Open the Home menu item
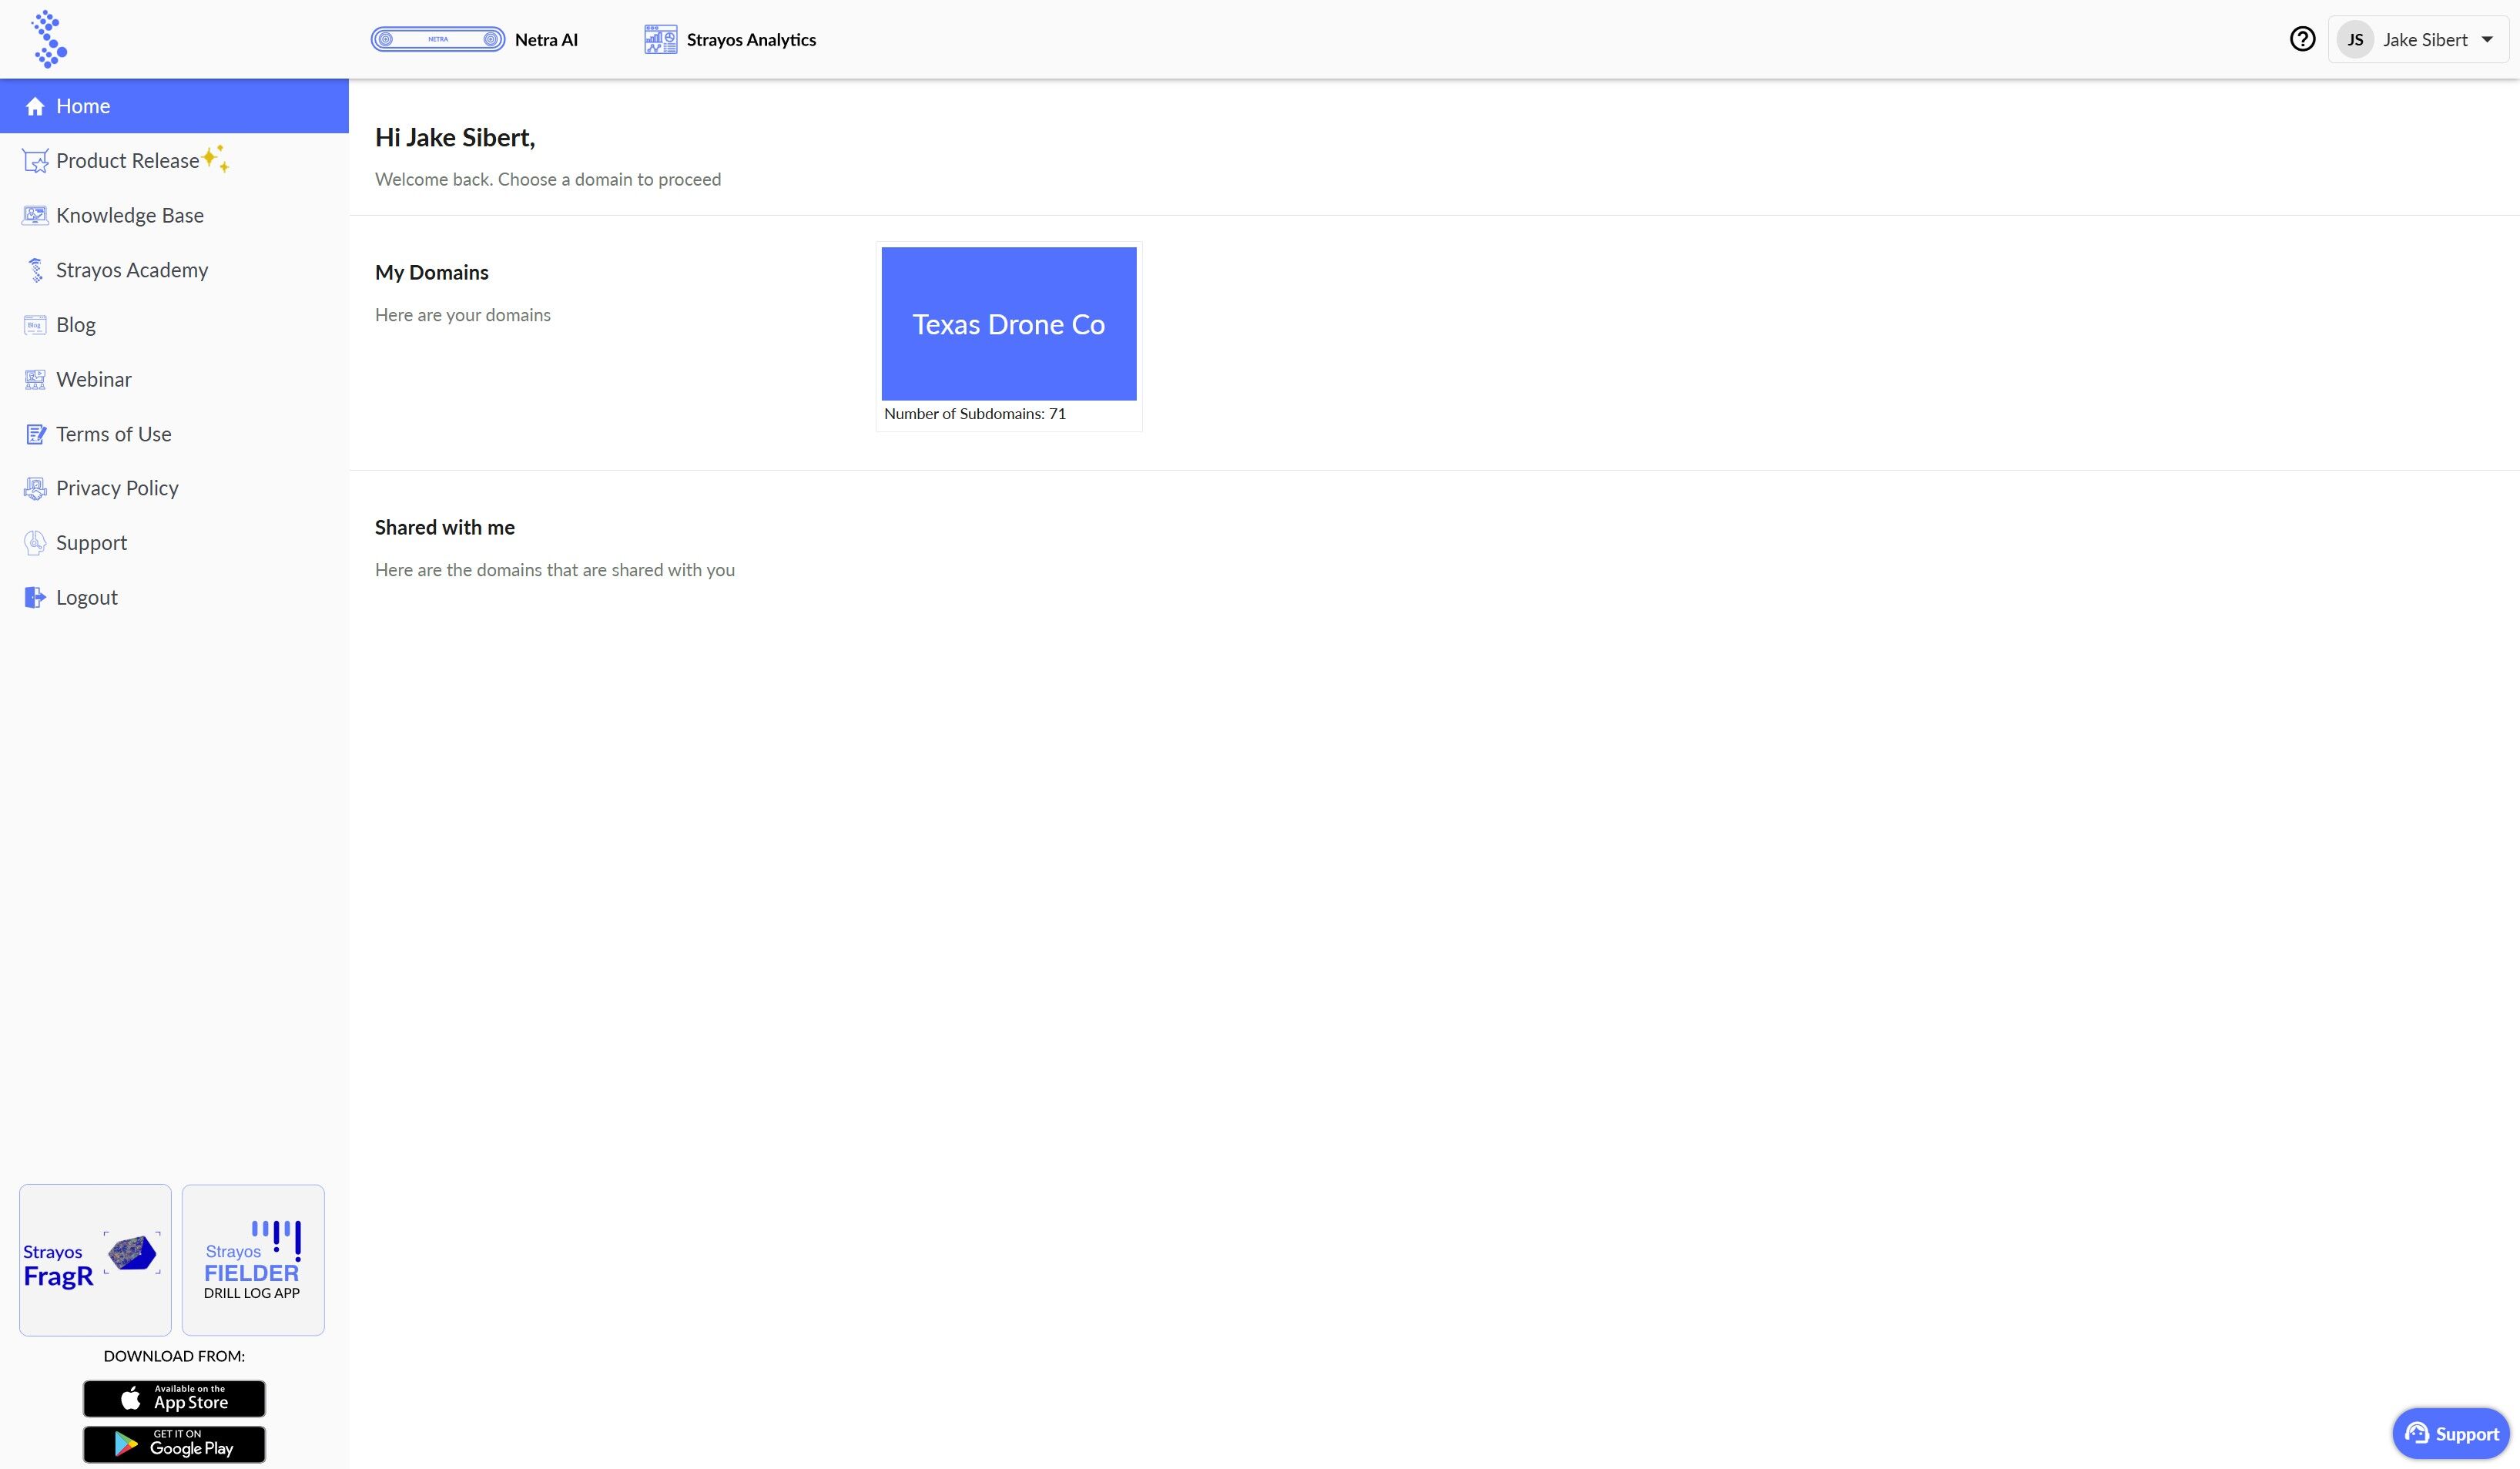2520x1469 pixels. click(x=174, y=106)
